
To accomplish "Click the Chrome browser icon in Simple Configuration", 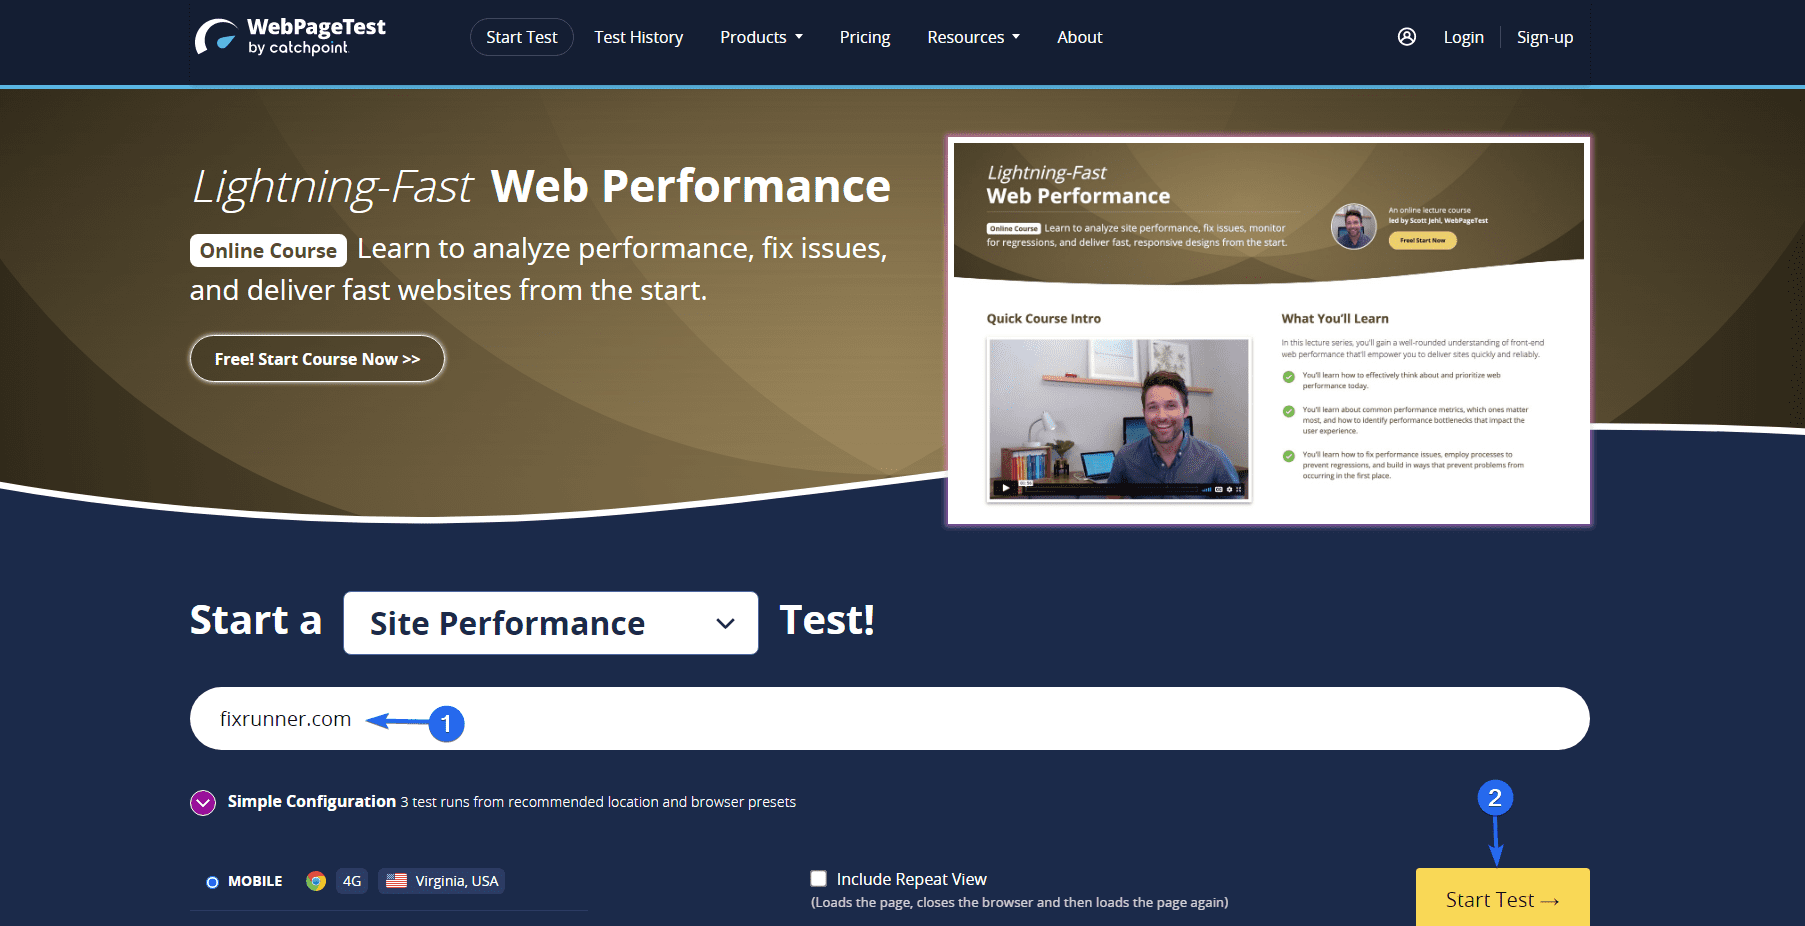I will 316,880.
